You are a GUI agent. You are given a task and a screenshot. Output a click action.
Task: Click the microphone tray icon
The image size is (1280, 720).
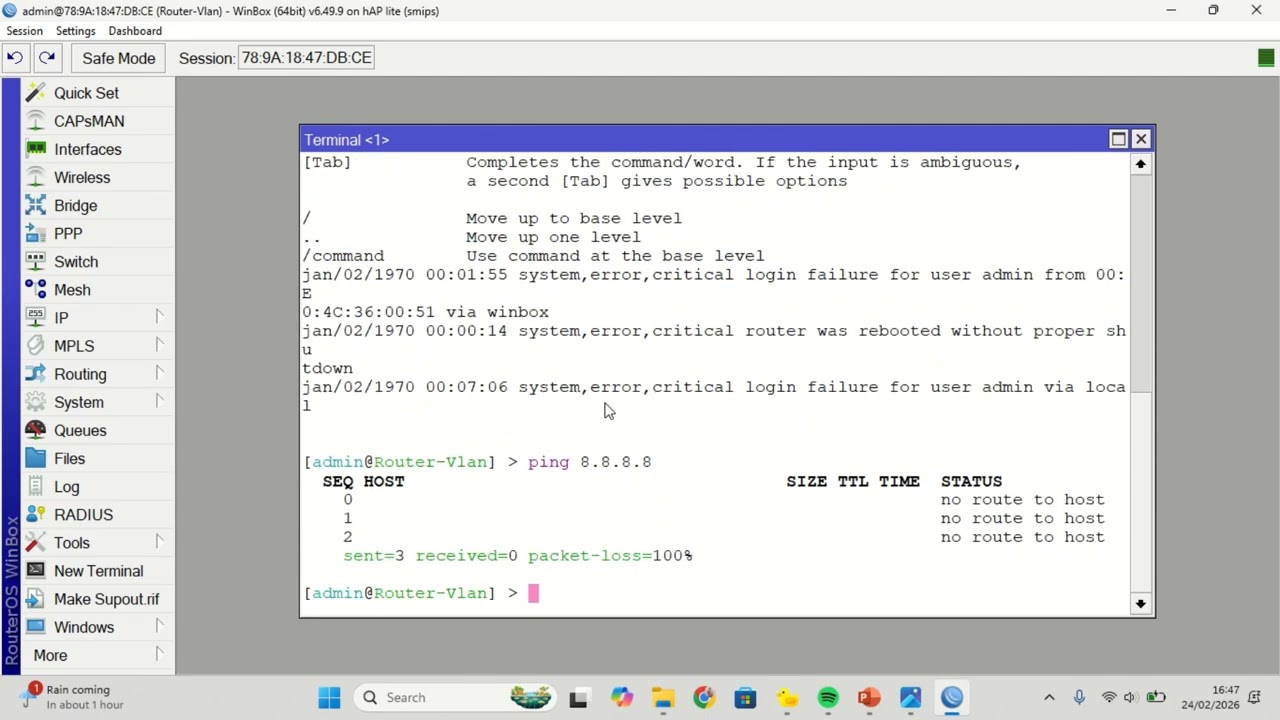(x=1079, y=697)
